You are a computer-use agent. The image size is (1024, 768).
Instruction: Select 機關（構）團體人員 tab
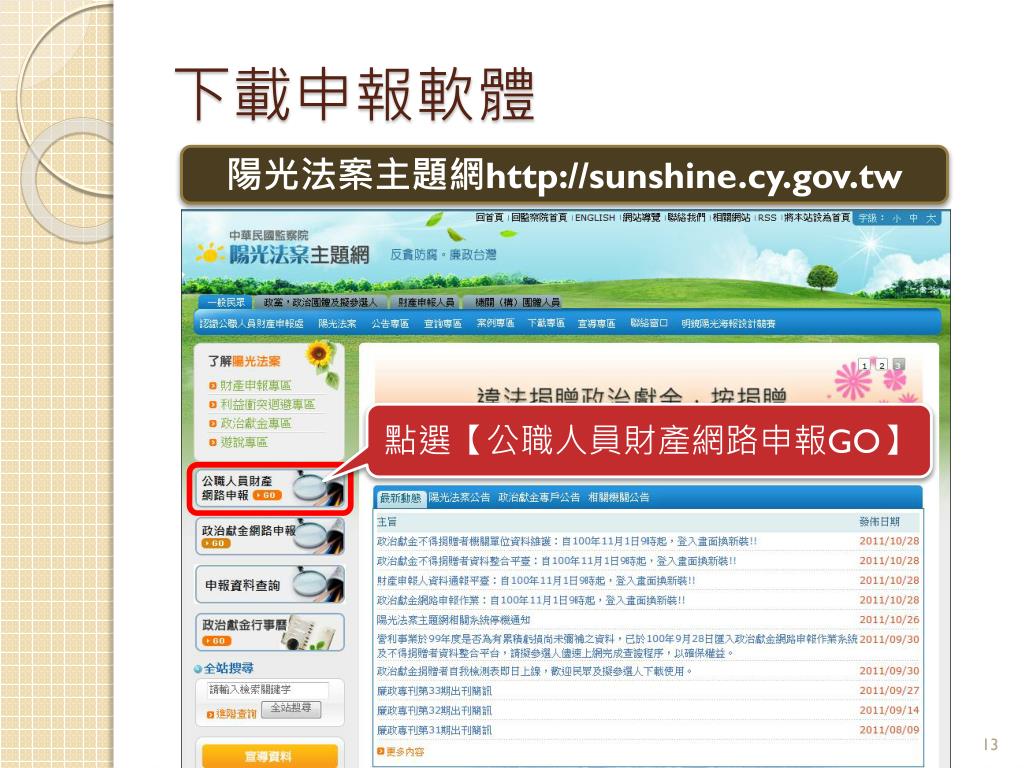[x=517, y=302]
